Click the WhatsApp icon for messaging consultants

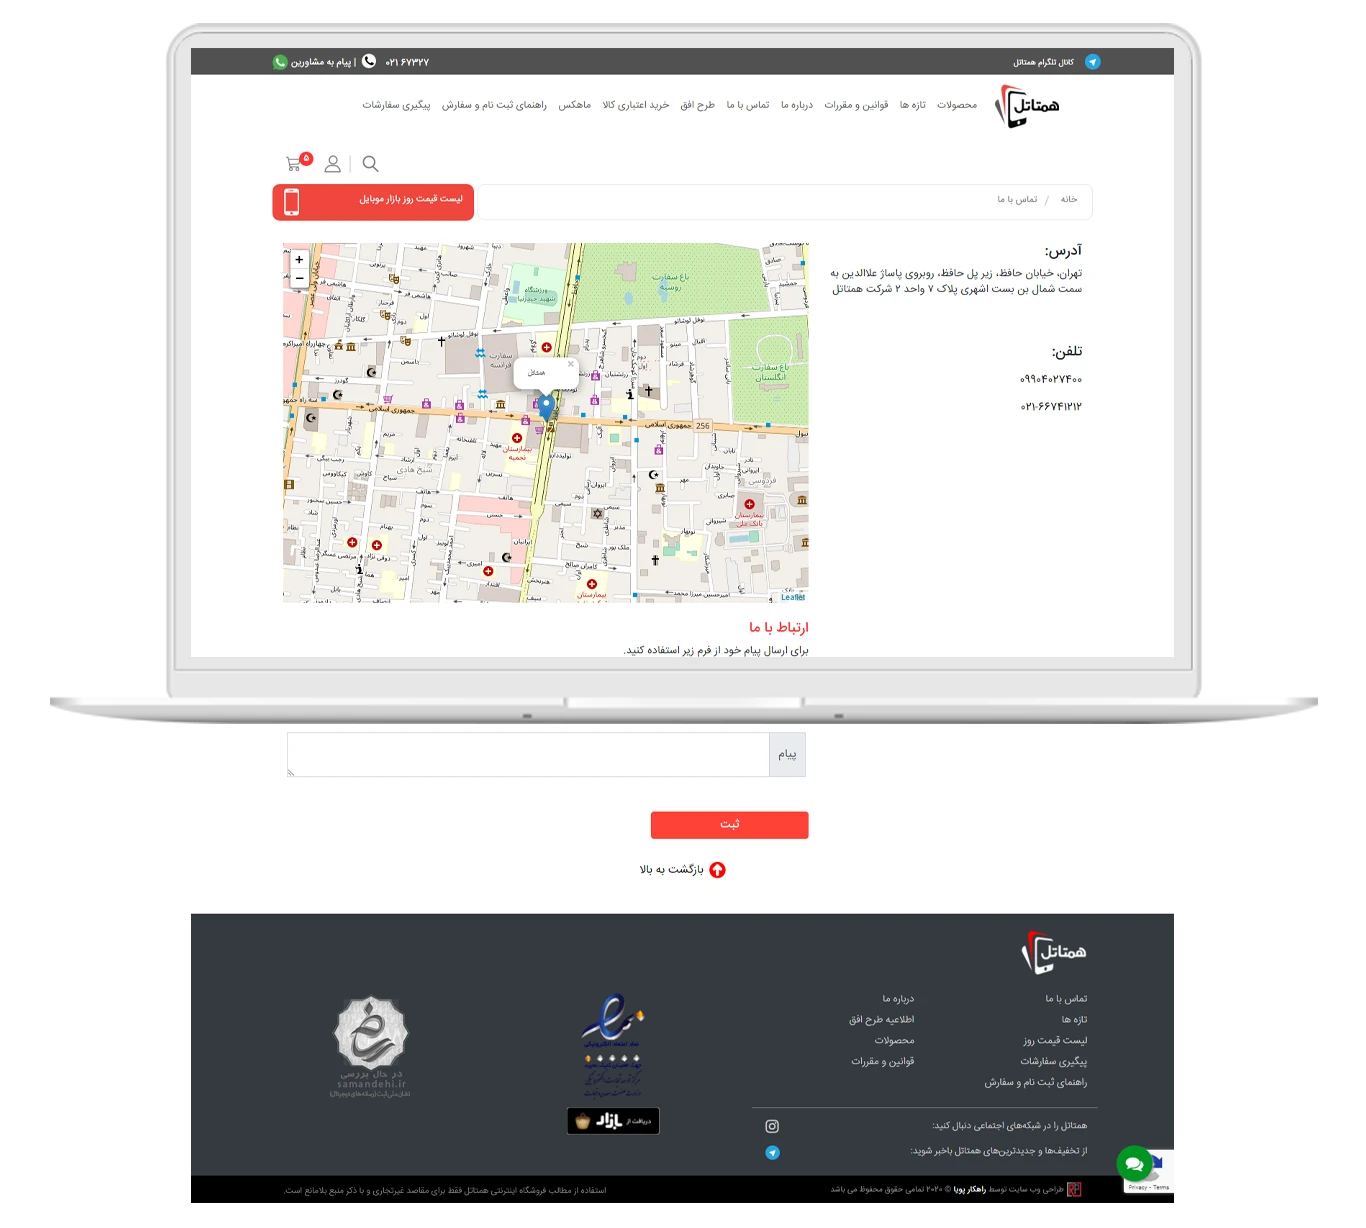[280, 62]
